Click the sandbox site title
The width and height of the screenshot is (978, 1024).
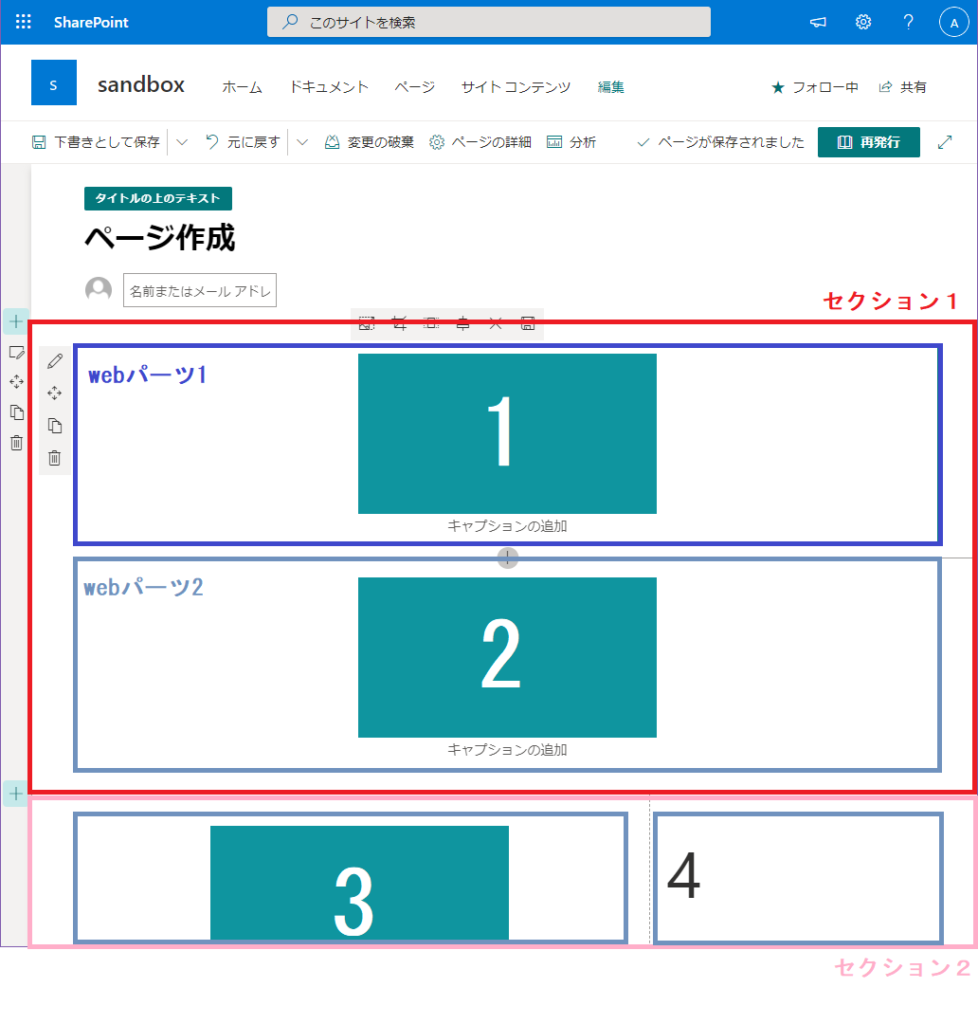click(x=141, y=85)
